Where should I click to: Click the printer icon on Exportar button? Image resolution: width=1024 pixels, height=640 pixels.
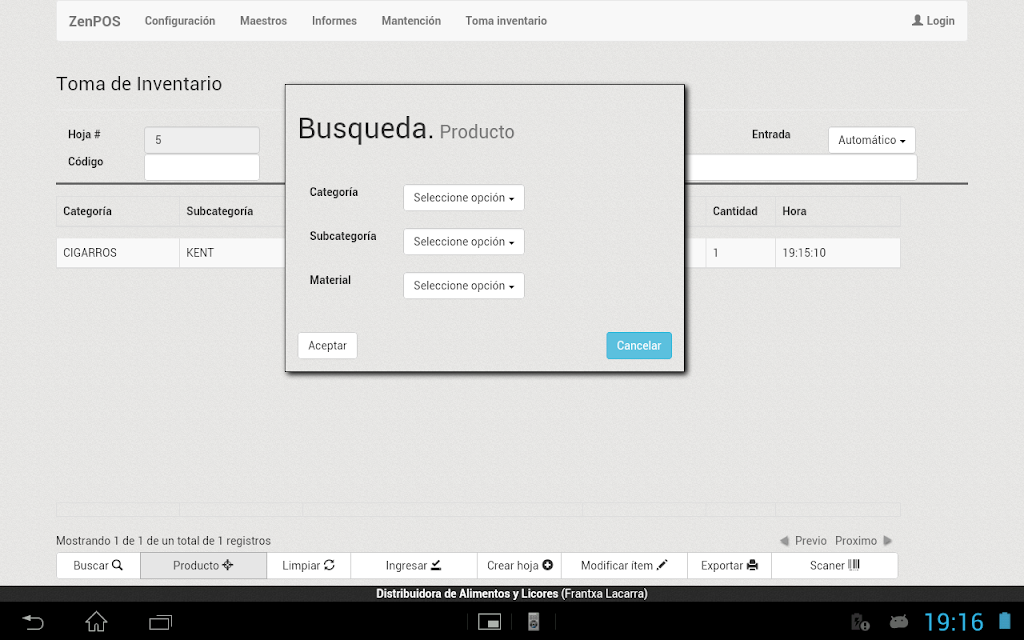752,565
